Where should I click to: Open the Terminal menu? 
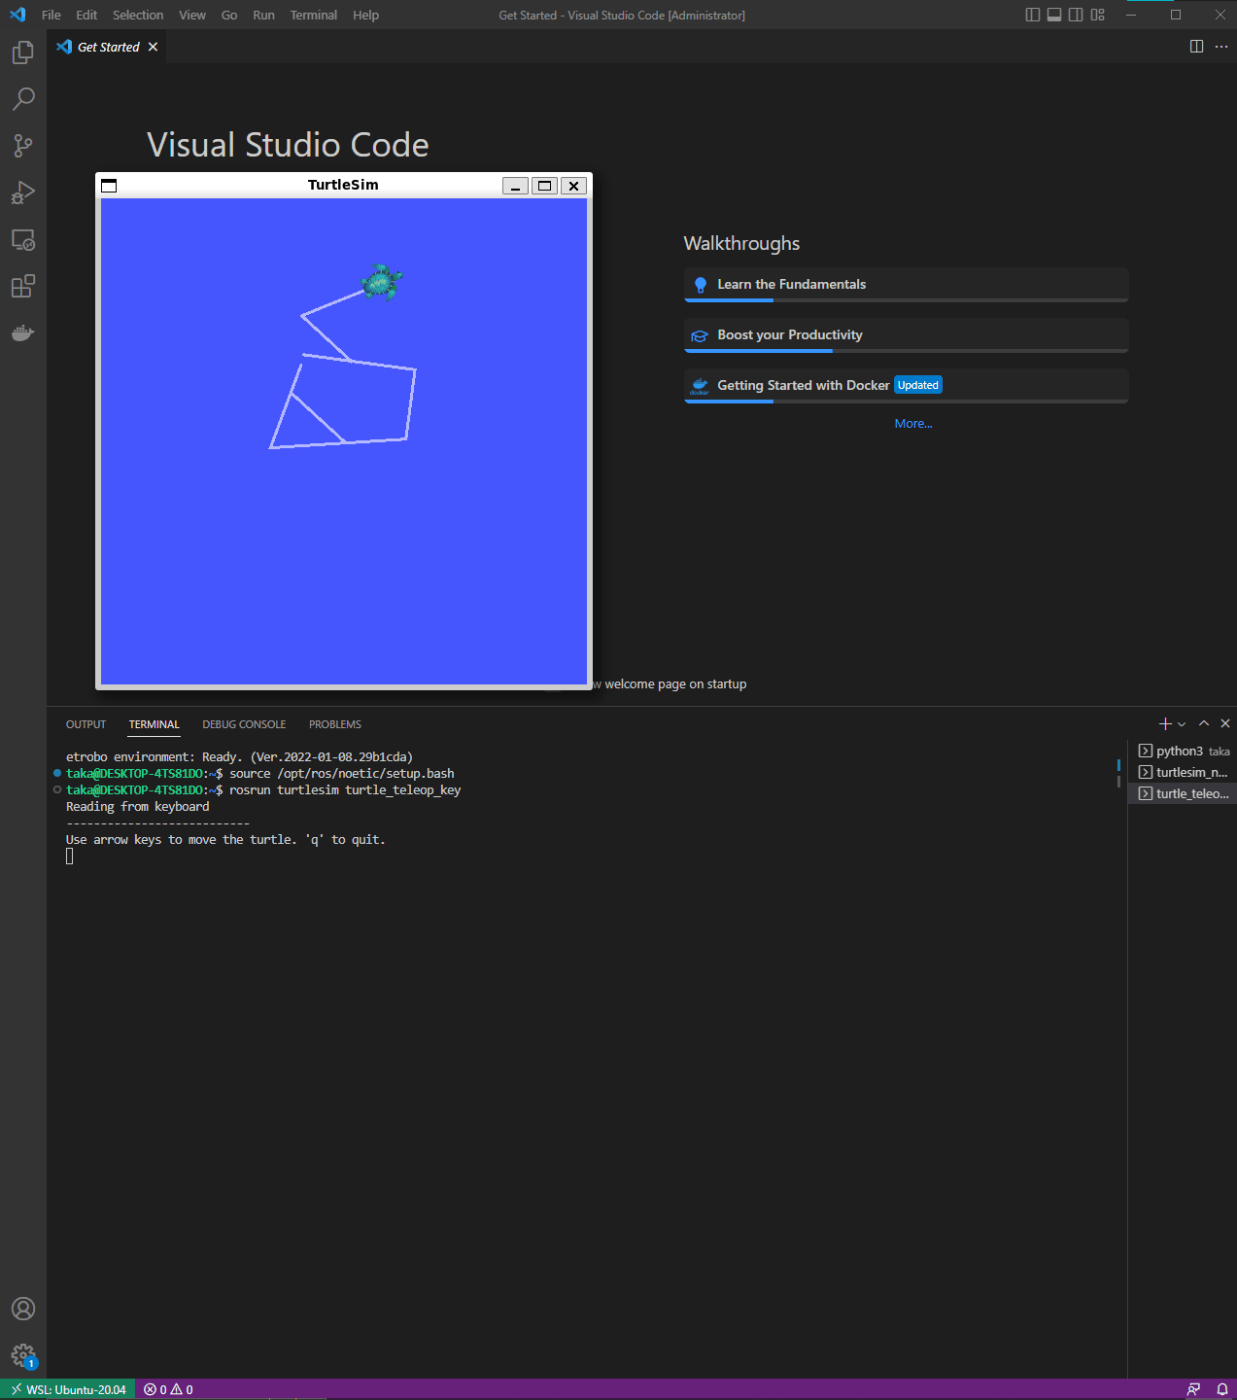(313, 15)
